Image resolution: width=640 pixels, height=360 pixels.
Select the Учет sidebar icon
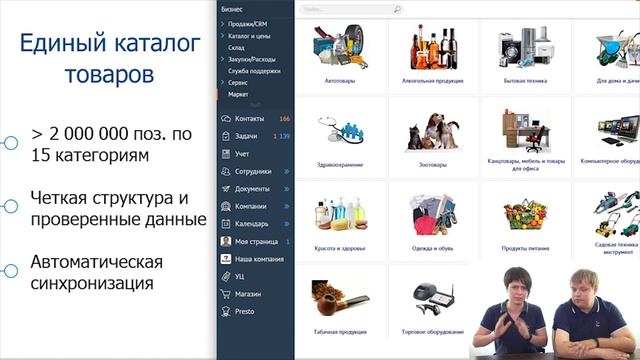(x=226, y=154)
